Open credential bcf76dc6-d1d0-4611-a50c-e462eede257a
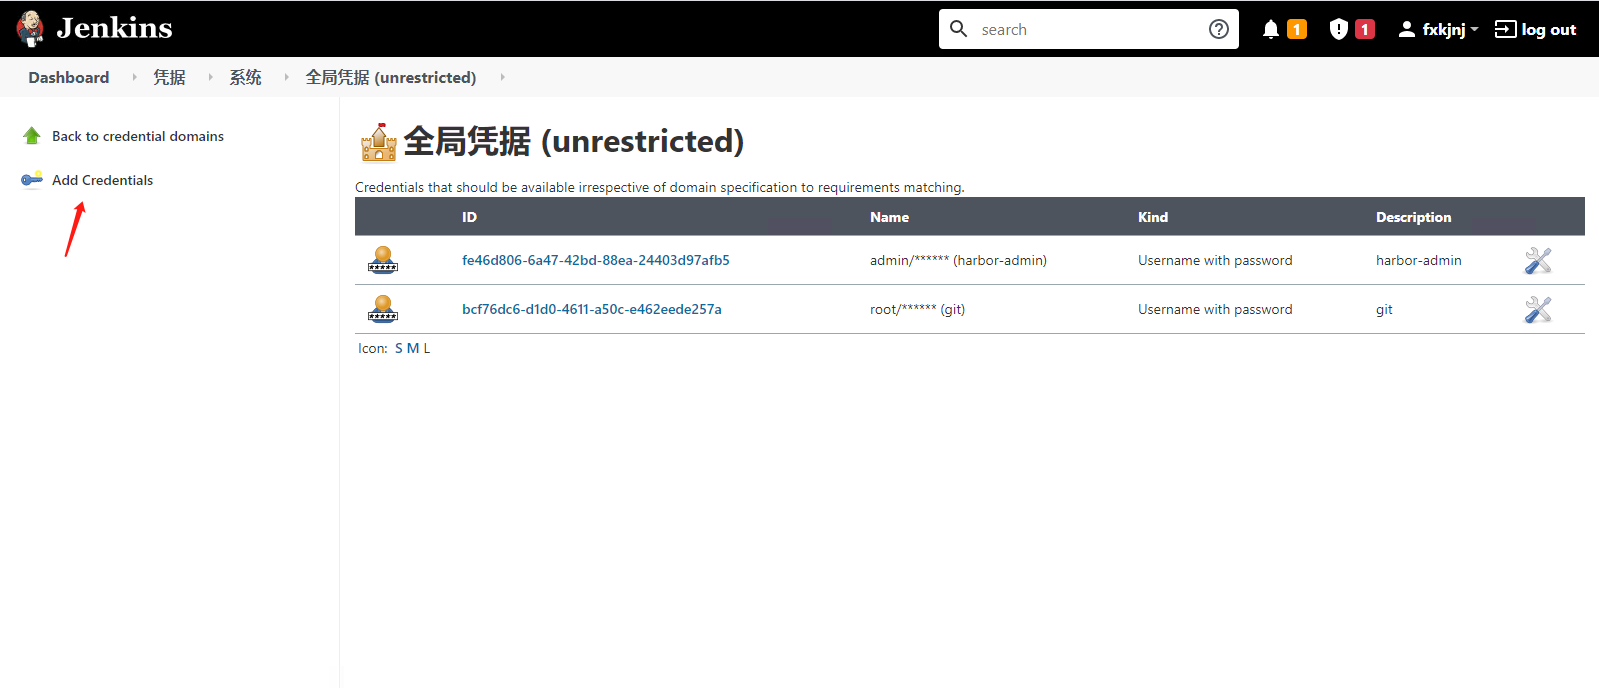1599x688 pixels. pyautogui.click(x=592, y=309)
